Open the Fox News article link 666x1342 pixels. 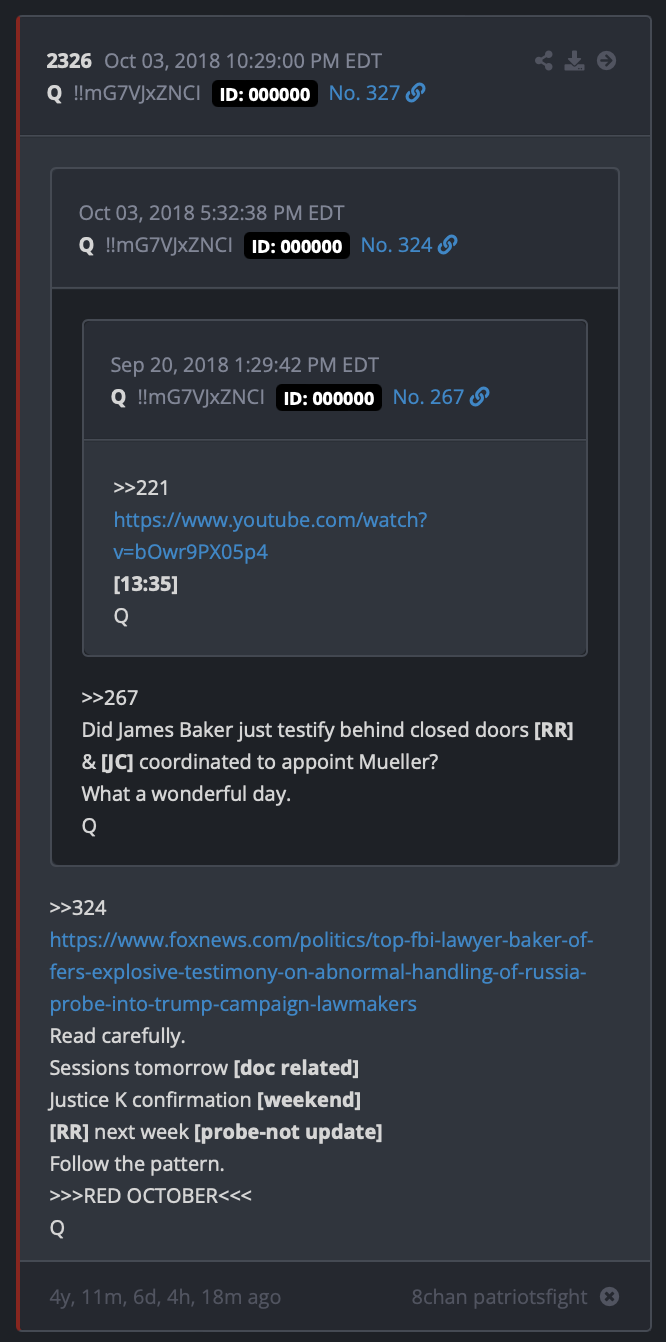tap(322, 972)
